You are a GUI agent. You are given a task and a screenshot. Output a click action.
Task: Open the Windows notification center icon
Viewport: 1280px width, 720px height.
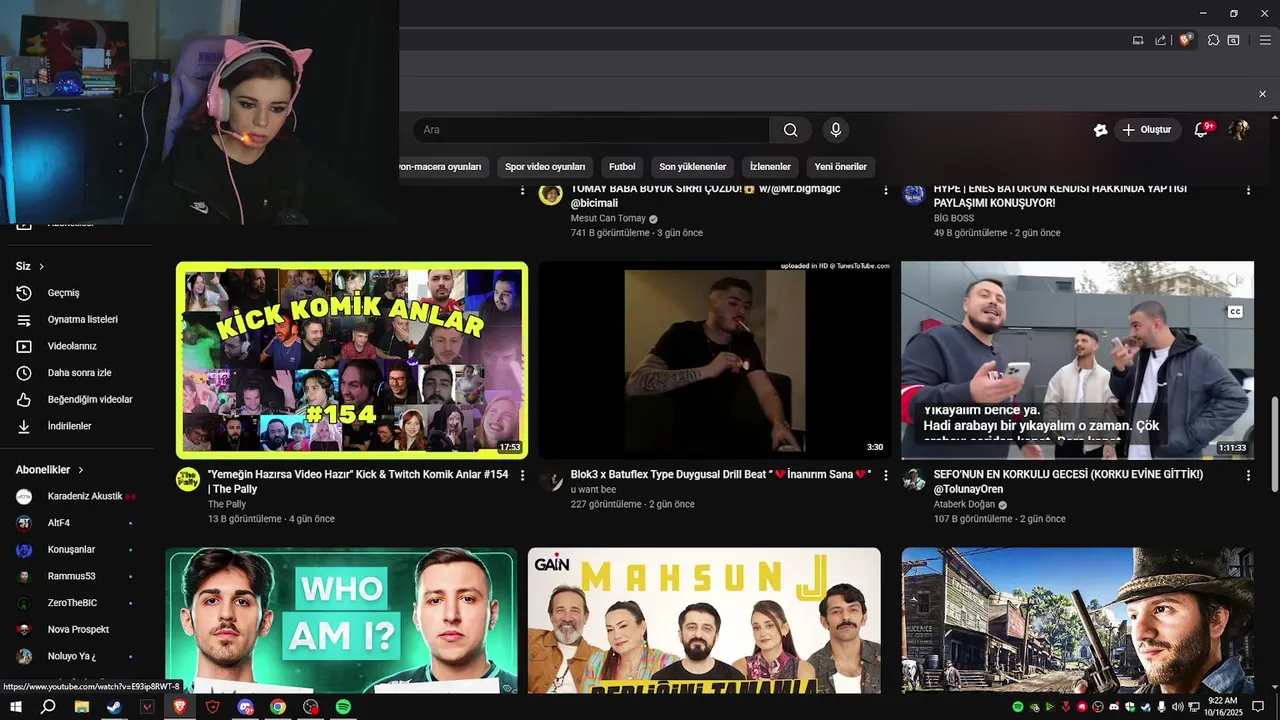coord(1258,707)
